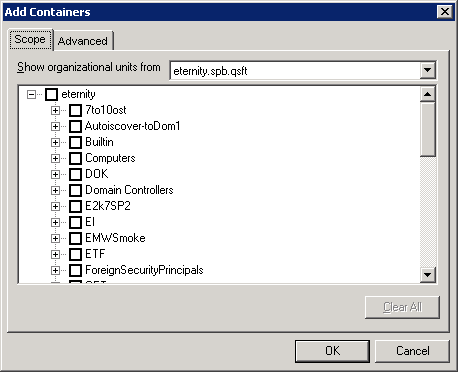Viewport: 458px width, 372px height.
Task: Expand the Autoiscover-toDom1 node
Action: pos(55,126)
